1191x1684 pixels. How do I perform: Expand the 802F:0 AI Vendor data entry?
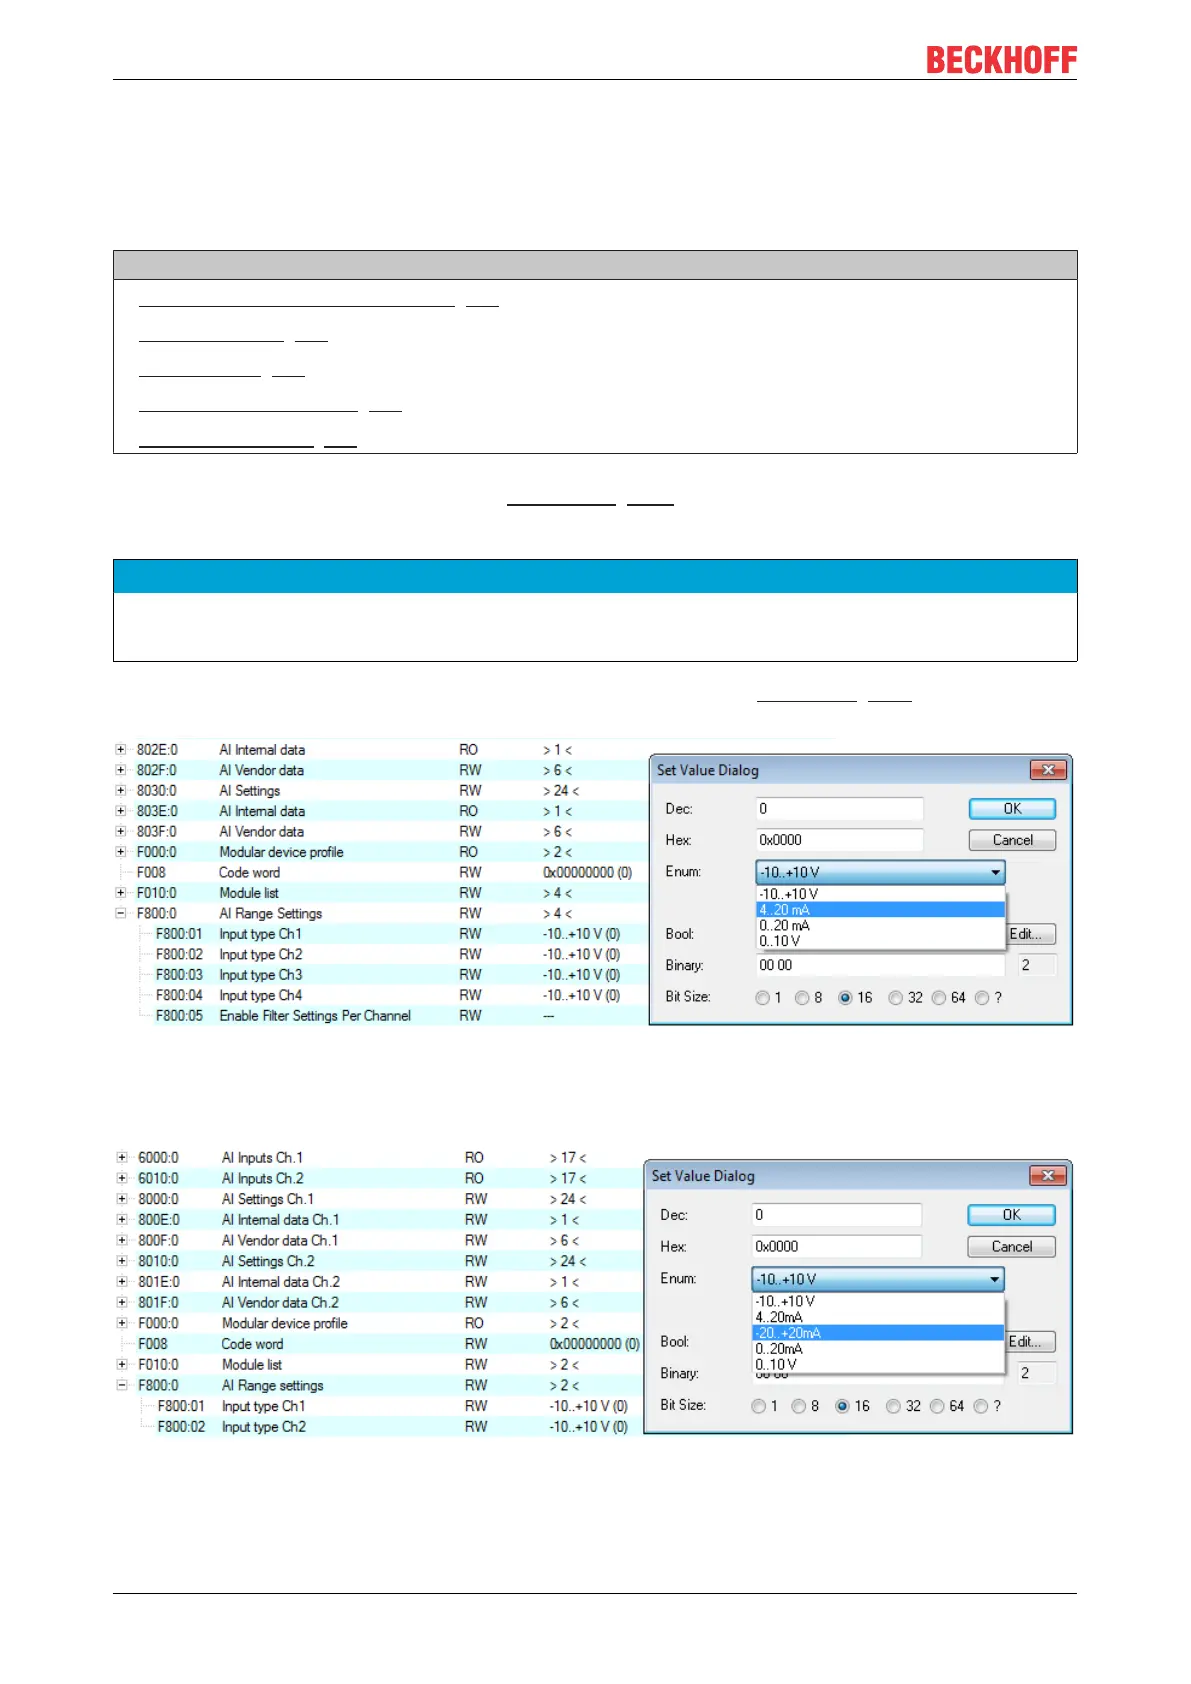tap(120, 770)
